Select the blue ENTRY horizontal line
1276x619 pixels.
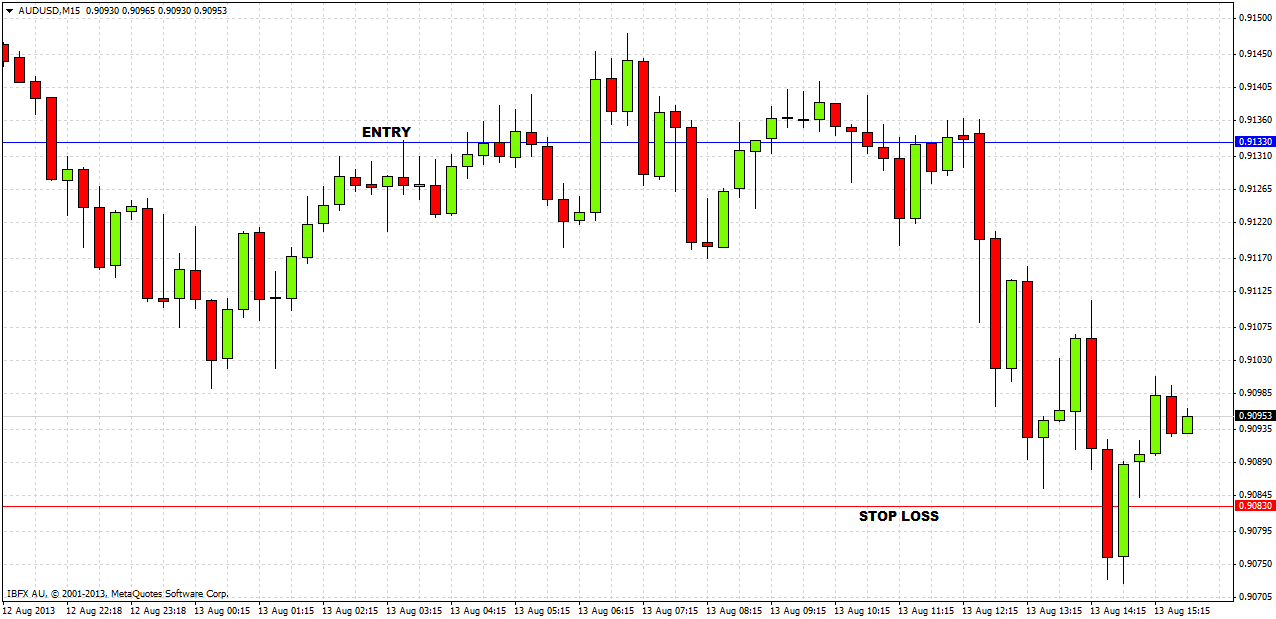click(x=600, y=141)
